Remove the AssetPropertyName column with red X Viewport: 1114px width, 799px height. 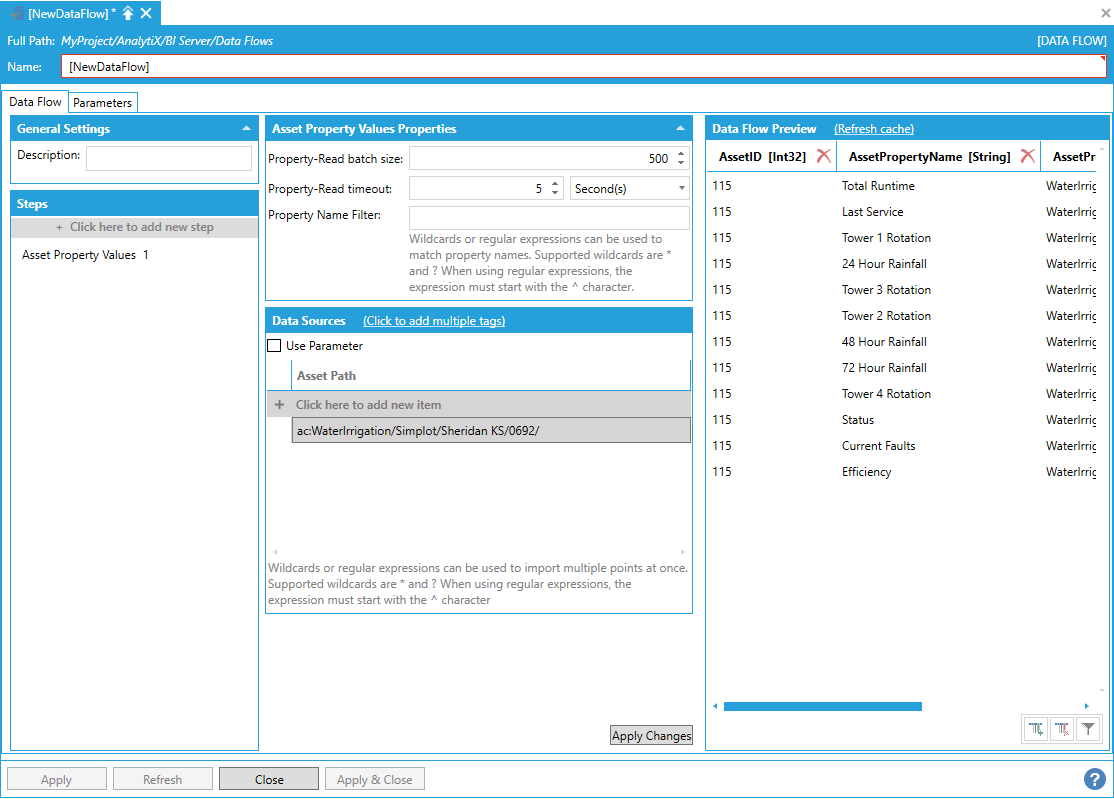point(1027,156)
